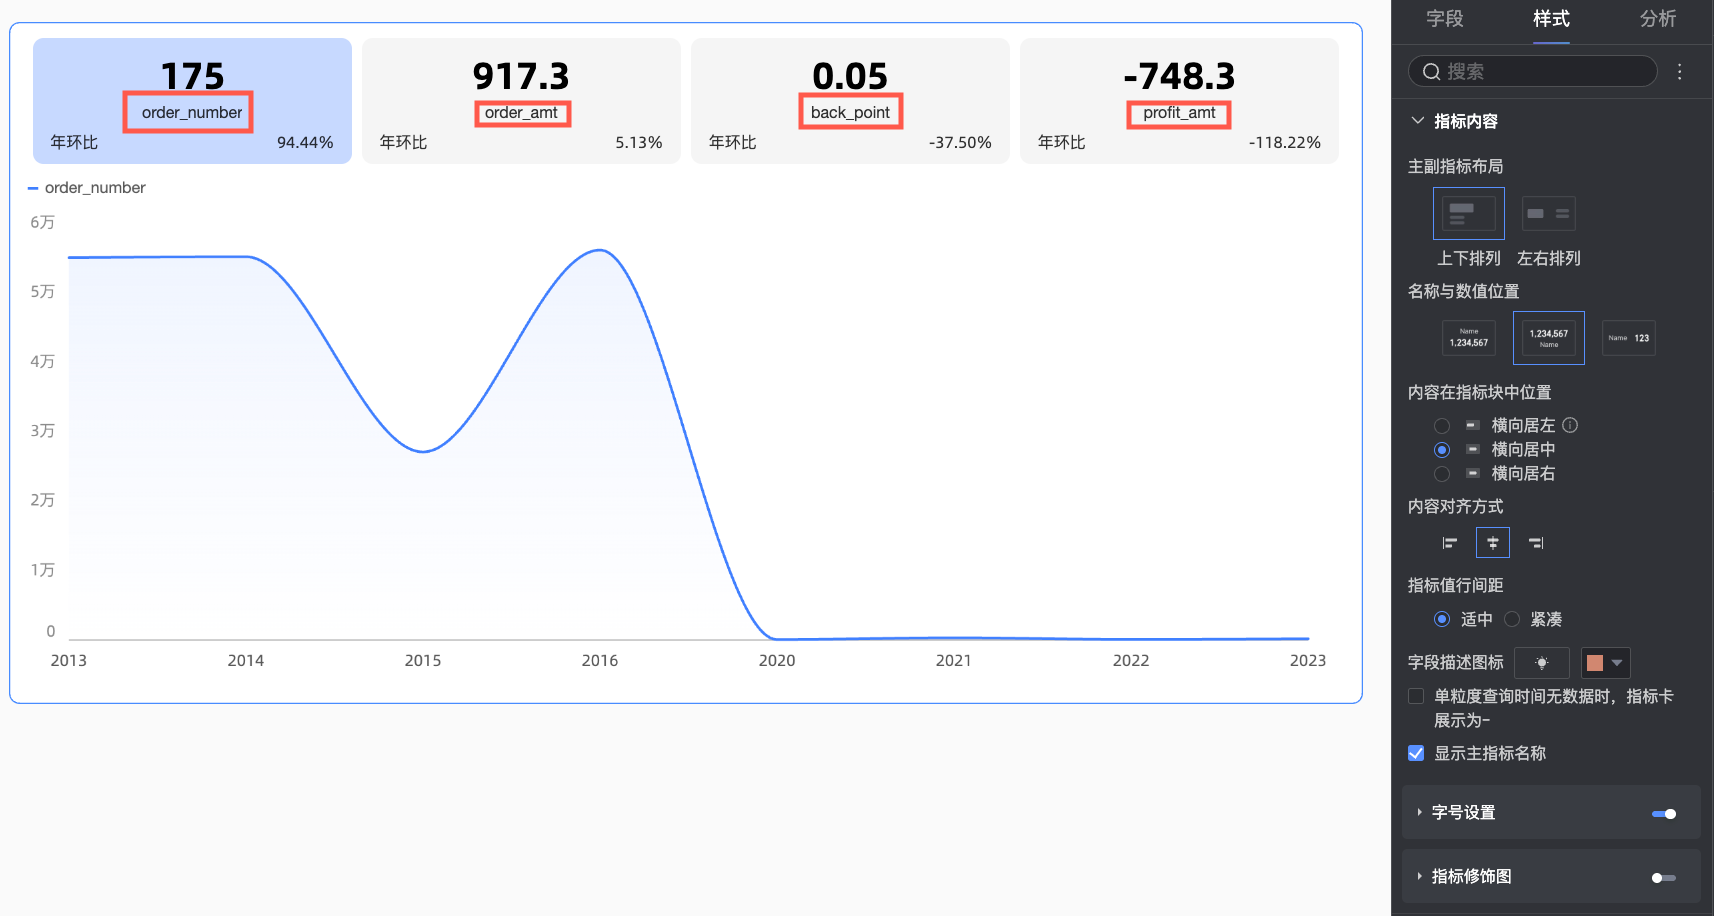
Task: Choose the 上下排列 layout icon
Action: (1468, 213)
